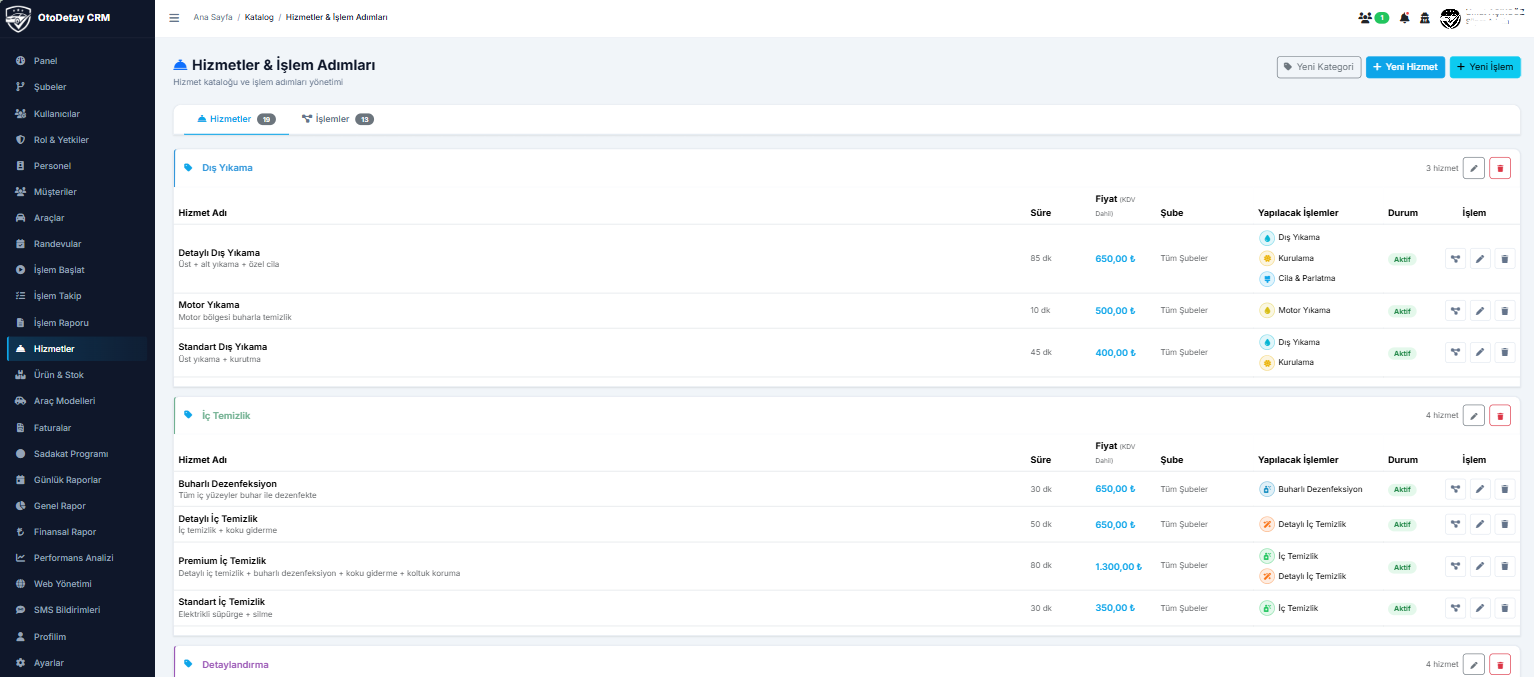
Task: Click the Aktif badge in Motor Yıkama row
Action: (x=1403, y=311)
